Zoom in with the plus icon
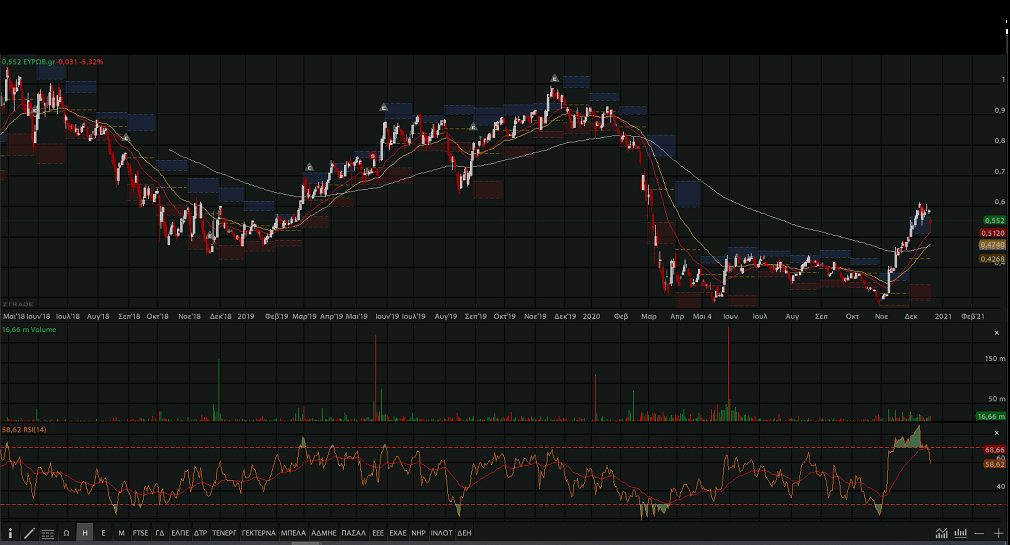The image size is (1010, 545). point(998,534)
